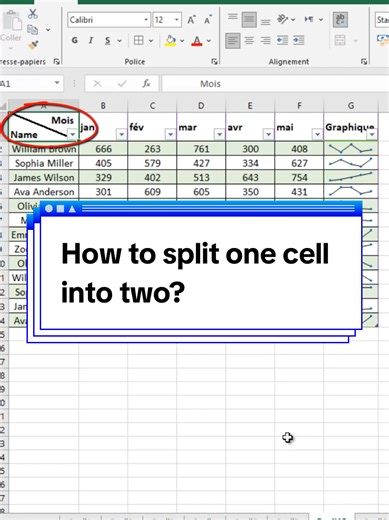Increase indent icon
Image resolution: width=389 pixels, height=520 pixels.
tap(299, 41)
